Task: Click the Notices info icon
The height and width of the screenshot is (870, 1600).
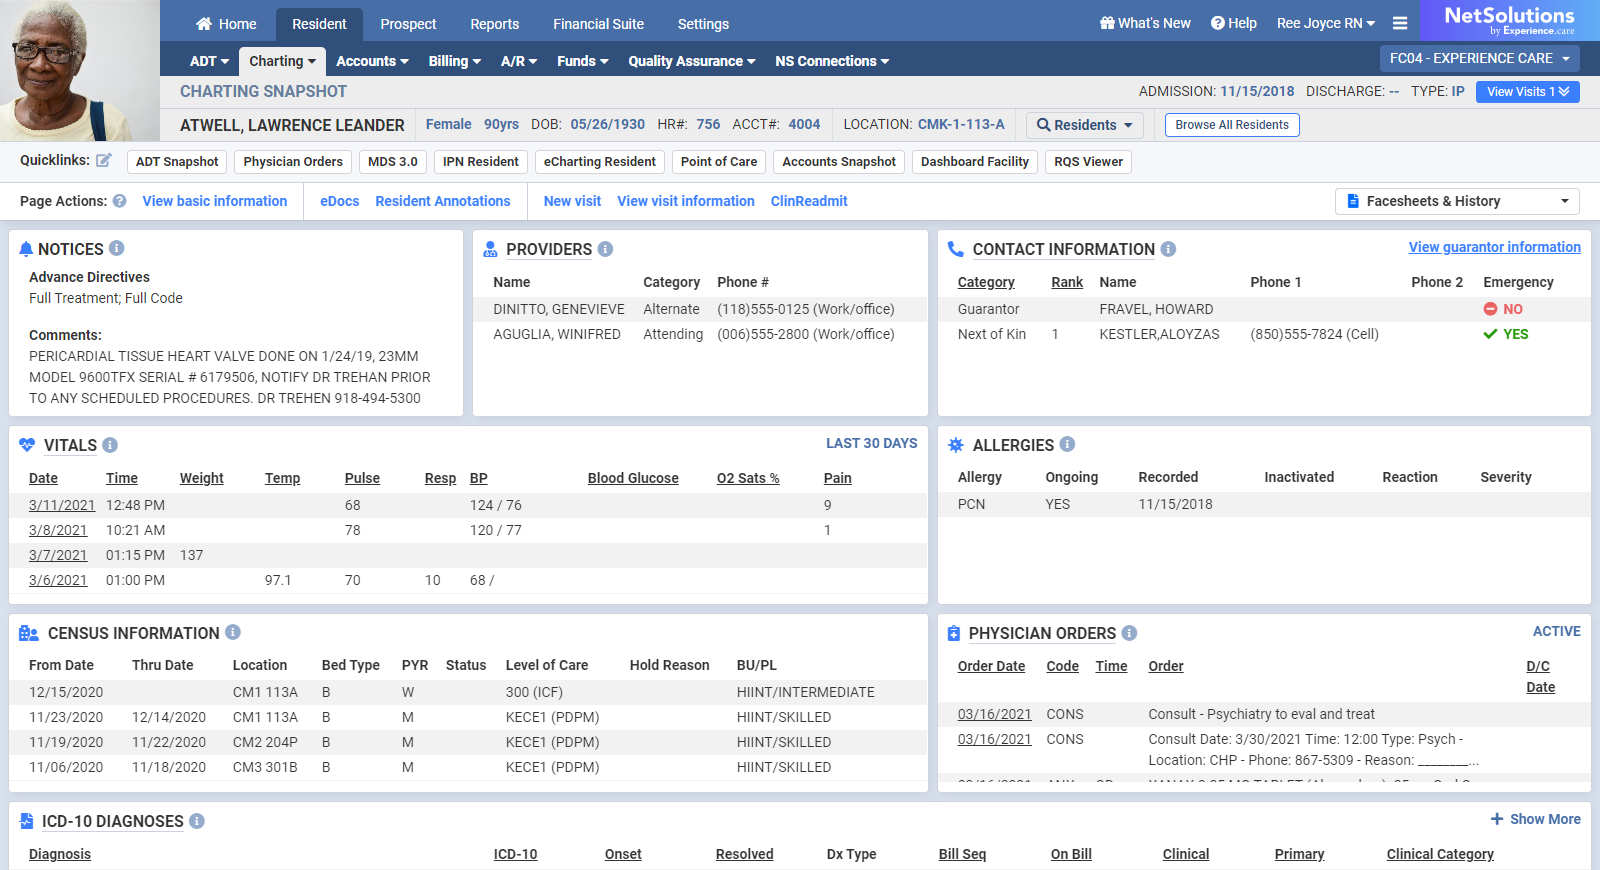Action: click(x=116, y=248)
